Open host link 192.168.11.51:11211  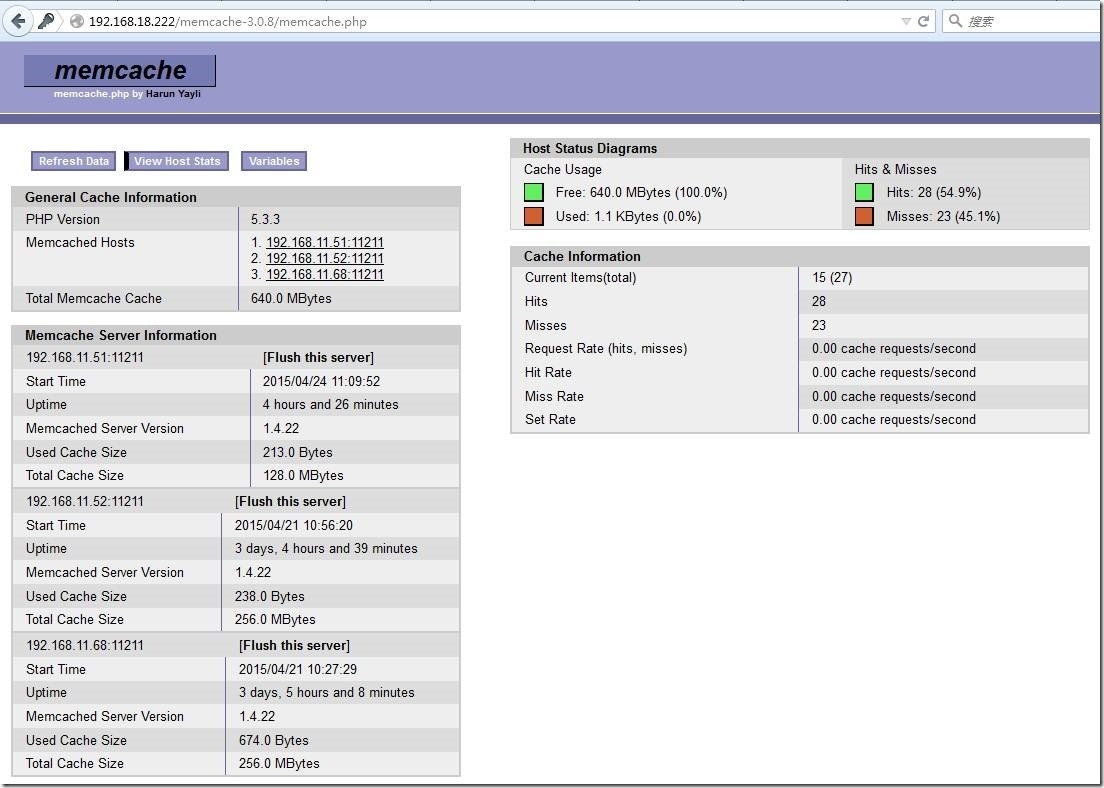(x=325, y=242)
